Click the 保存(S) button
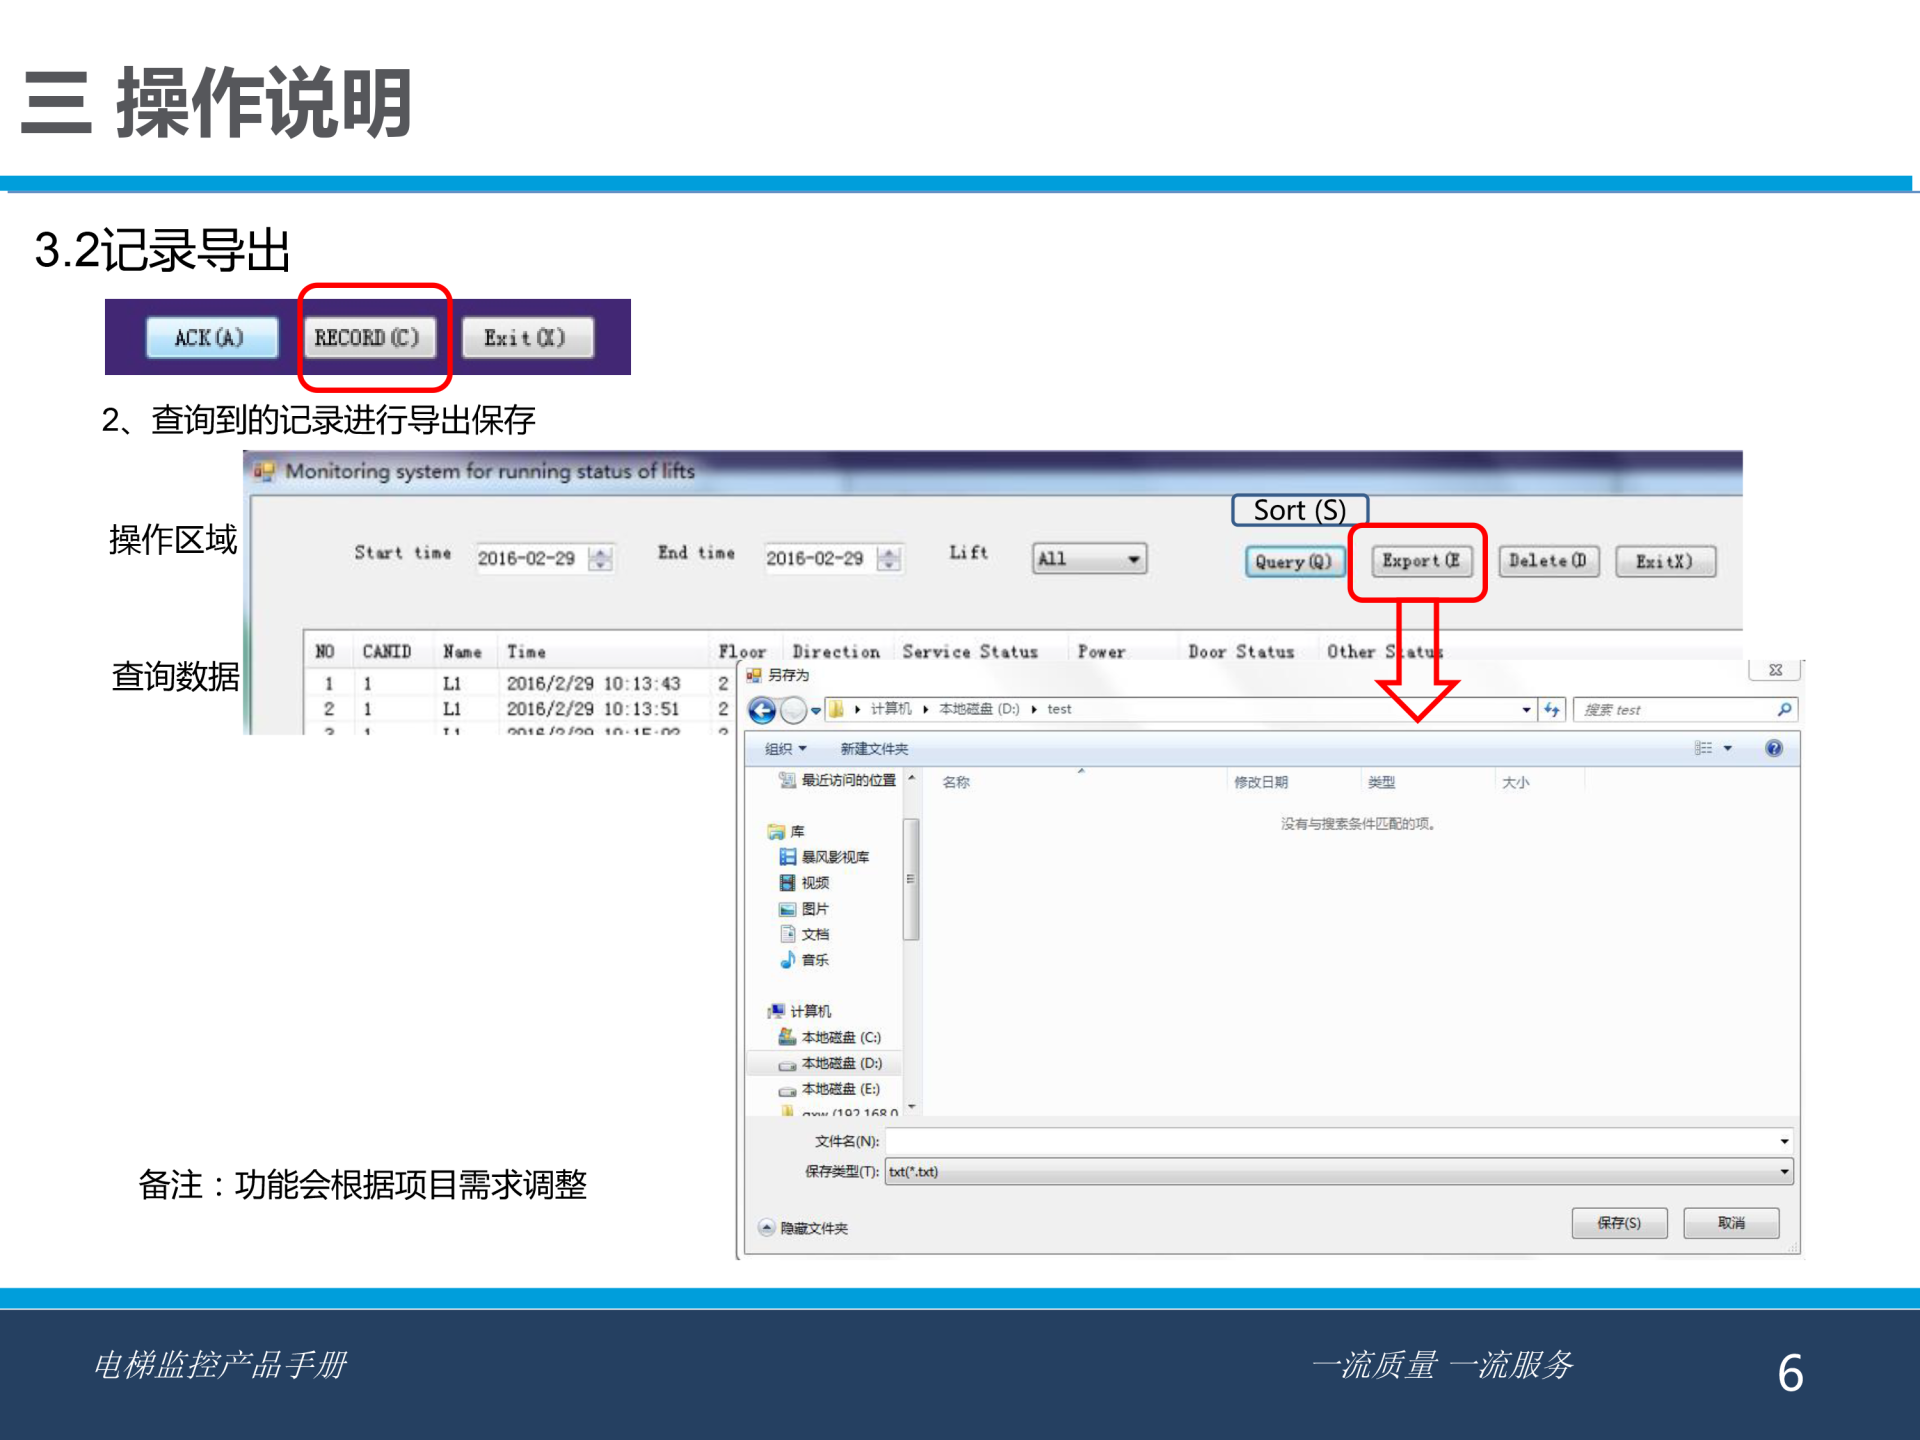The width and height of the screenshot is (1920, 1440). point(1619,1223)
